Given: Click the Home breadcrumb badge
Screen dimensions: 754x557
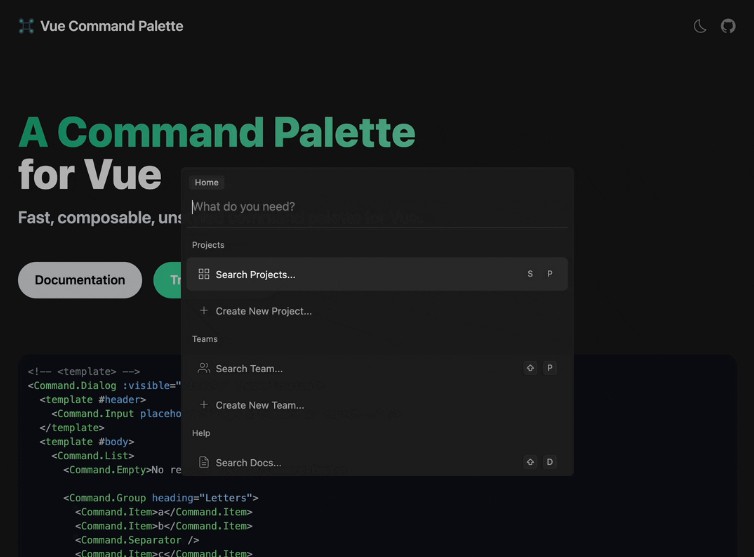Looking at the screenshot, I should click(x=207, y=182).
